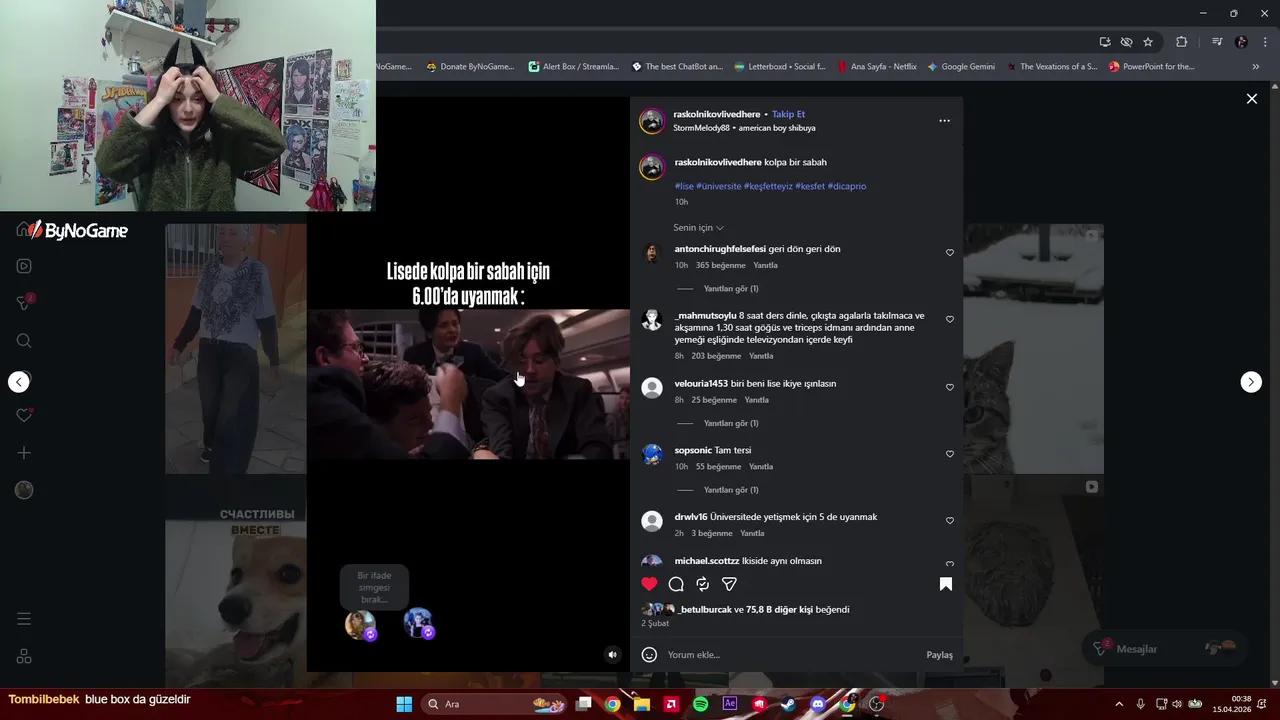Open File Explorer from the taskbar
Image resolution: width=1280 pixels, height=720 pixels.
[x=642, y=704]
